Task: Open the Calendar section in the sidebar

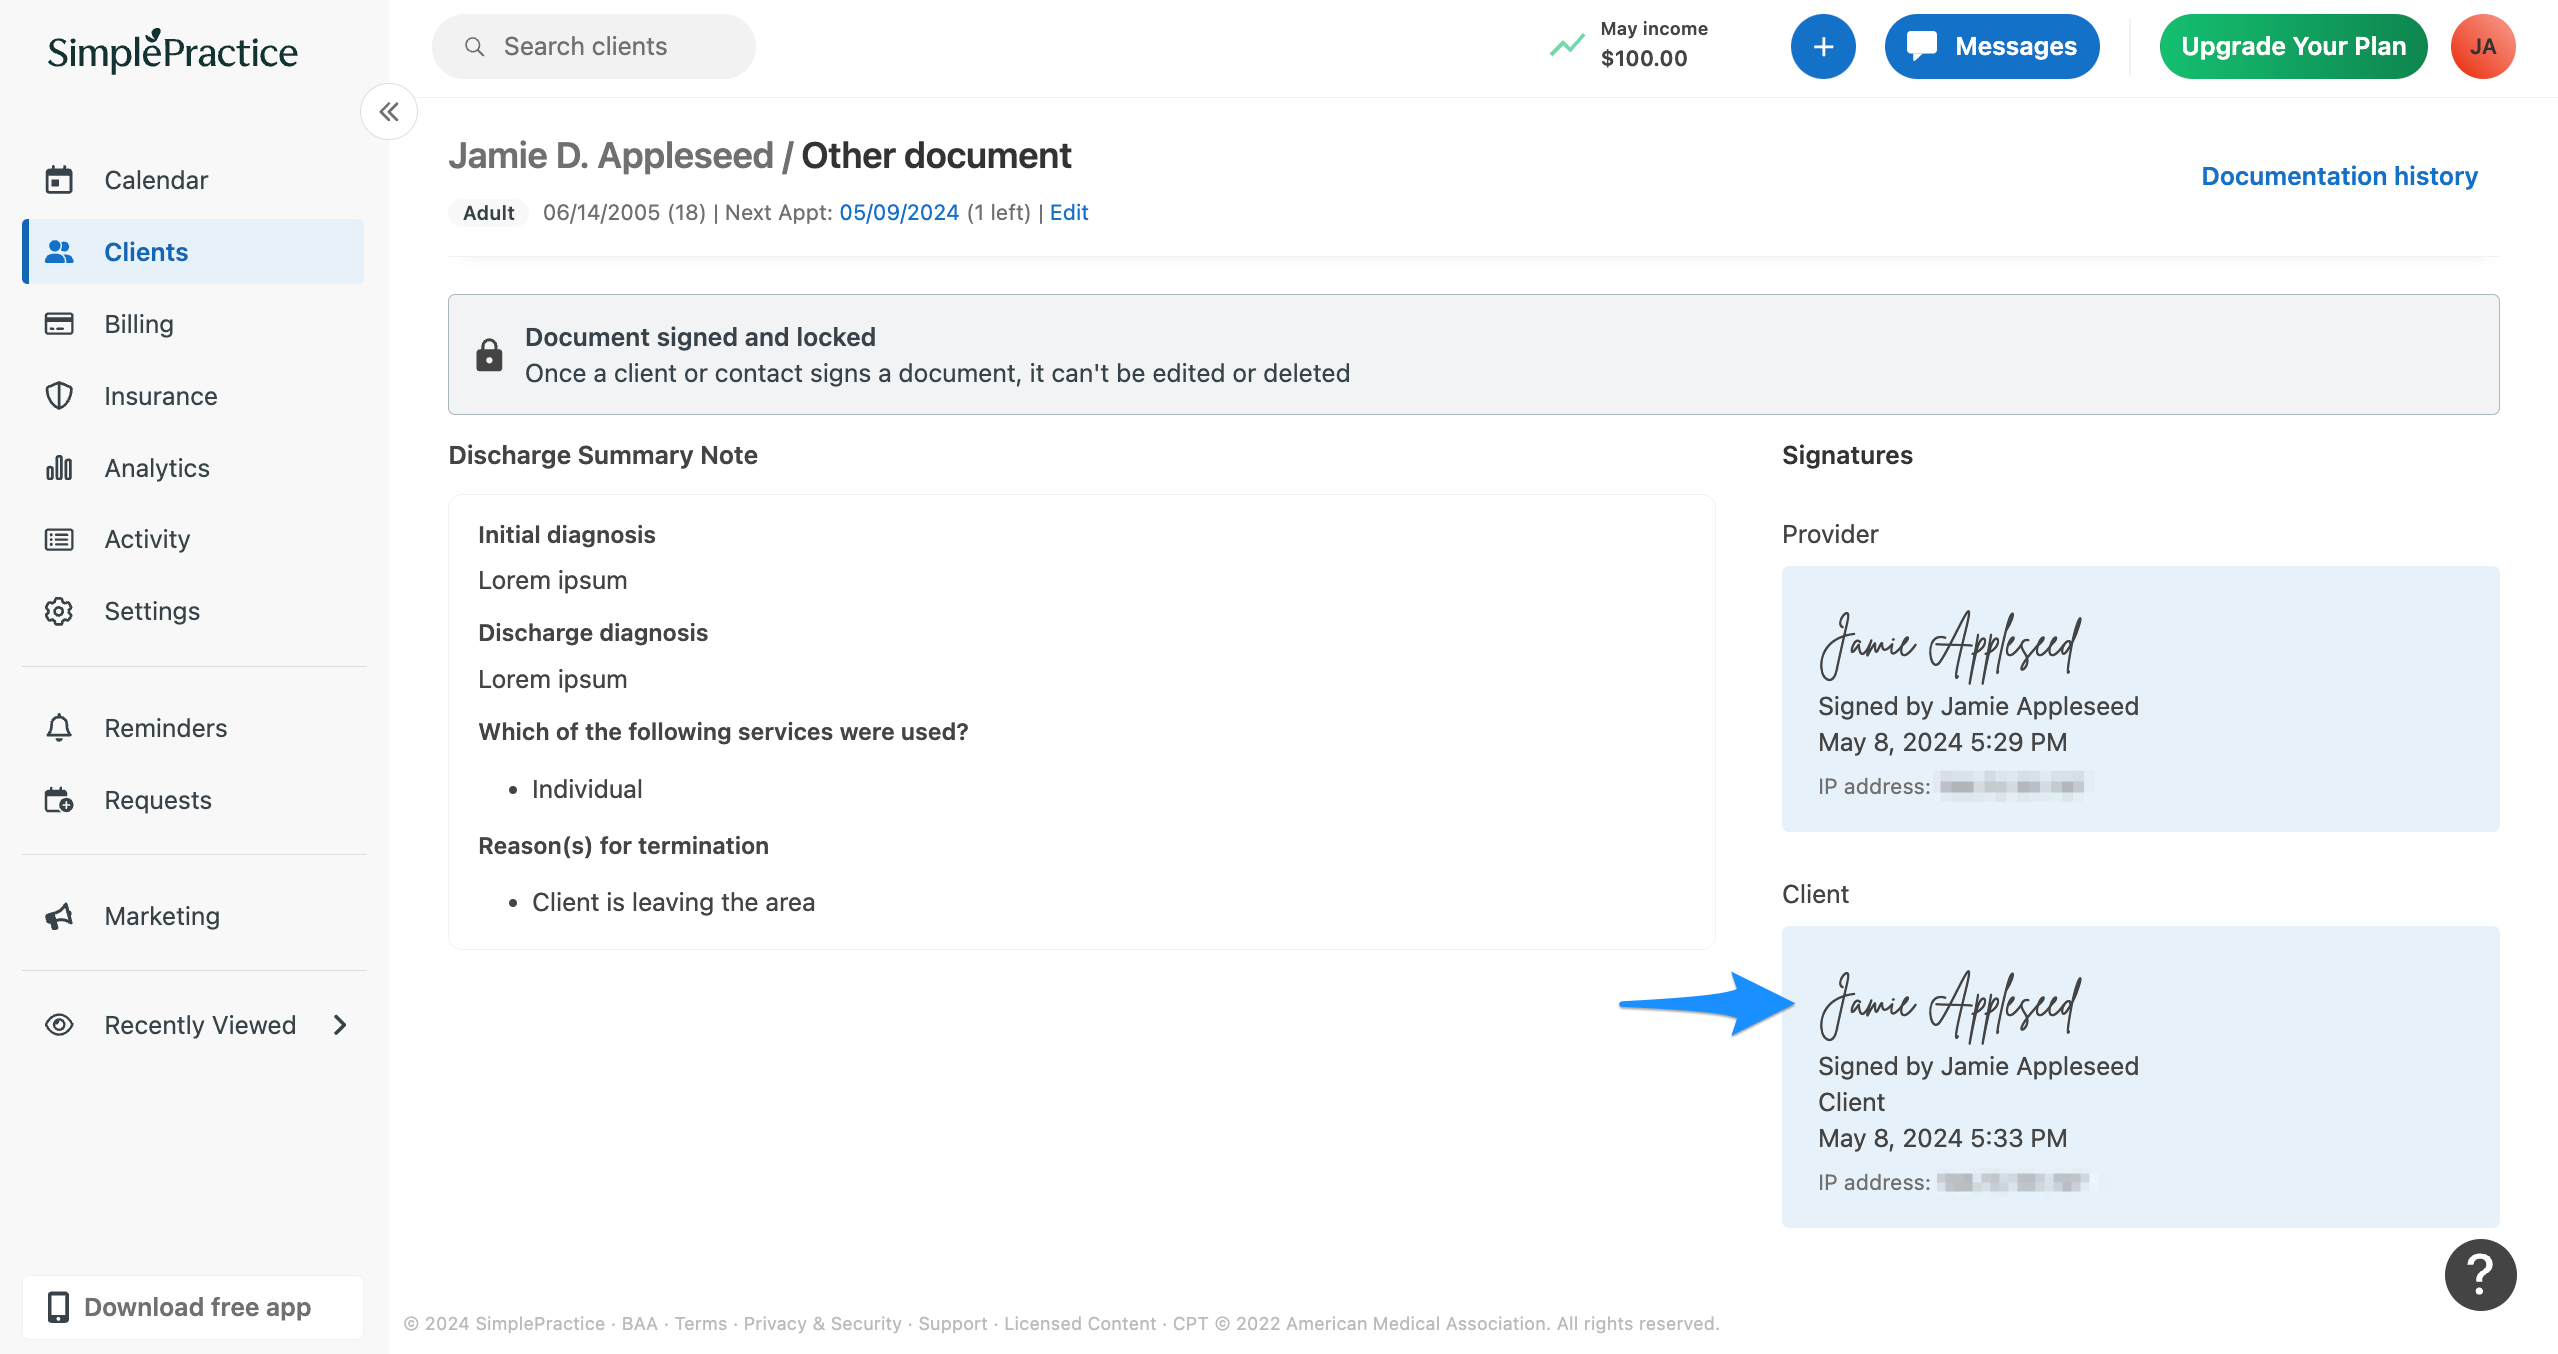Action: (155, 180)
